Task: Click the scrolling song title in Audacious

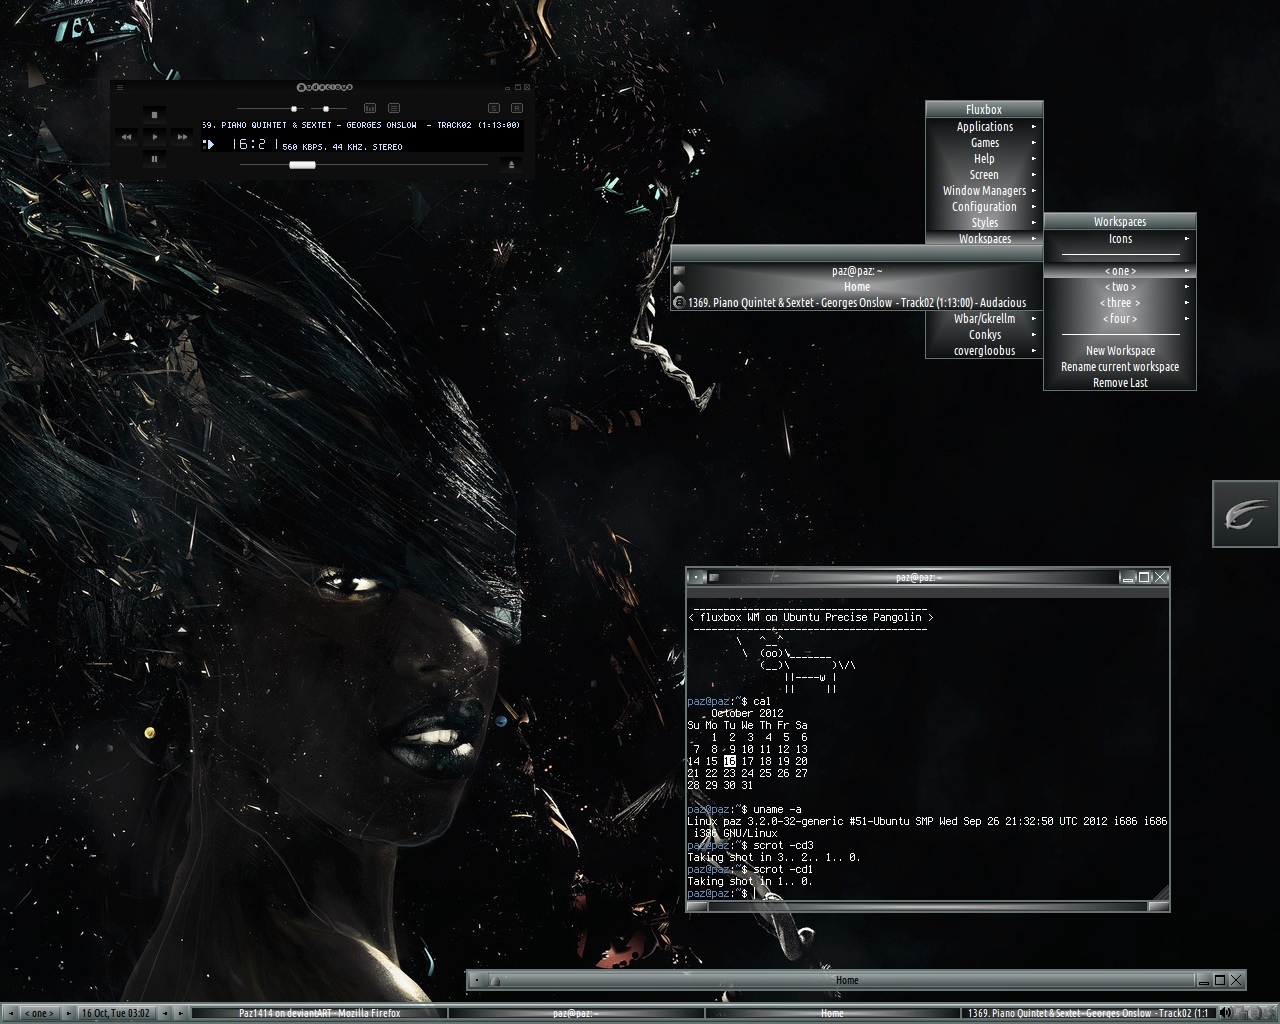Action: (x=361, y=125)
